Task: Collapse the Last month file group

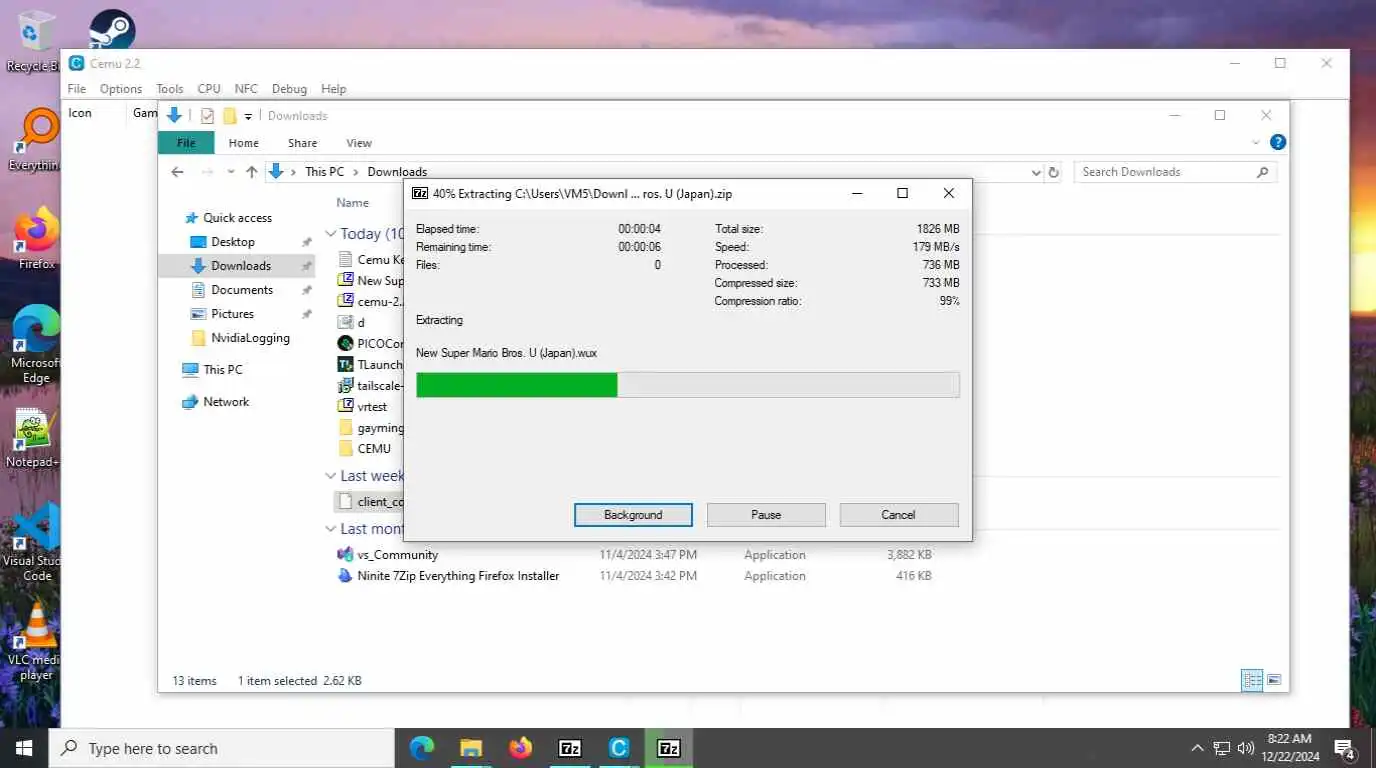Action: click(331, 529)
